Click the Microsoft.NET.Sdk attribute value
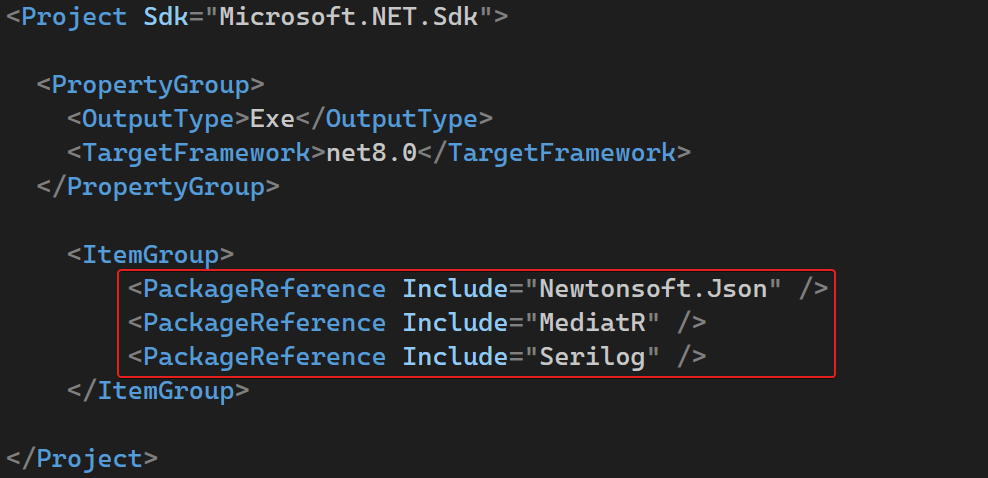The image size is (988, 478). coord(348,18)
